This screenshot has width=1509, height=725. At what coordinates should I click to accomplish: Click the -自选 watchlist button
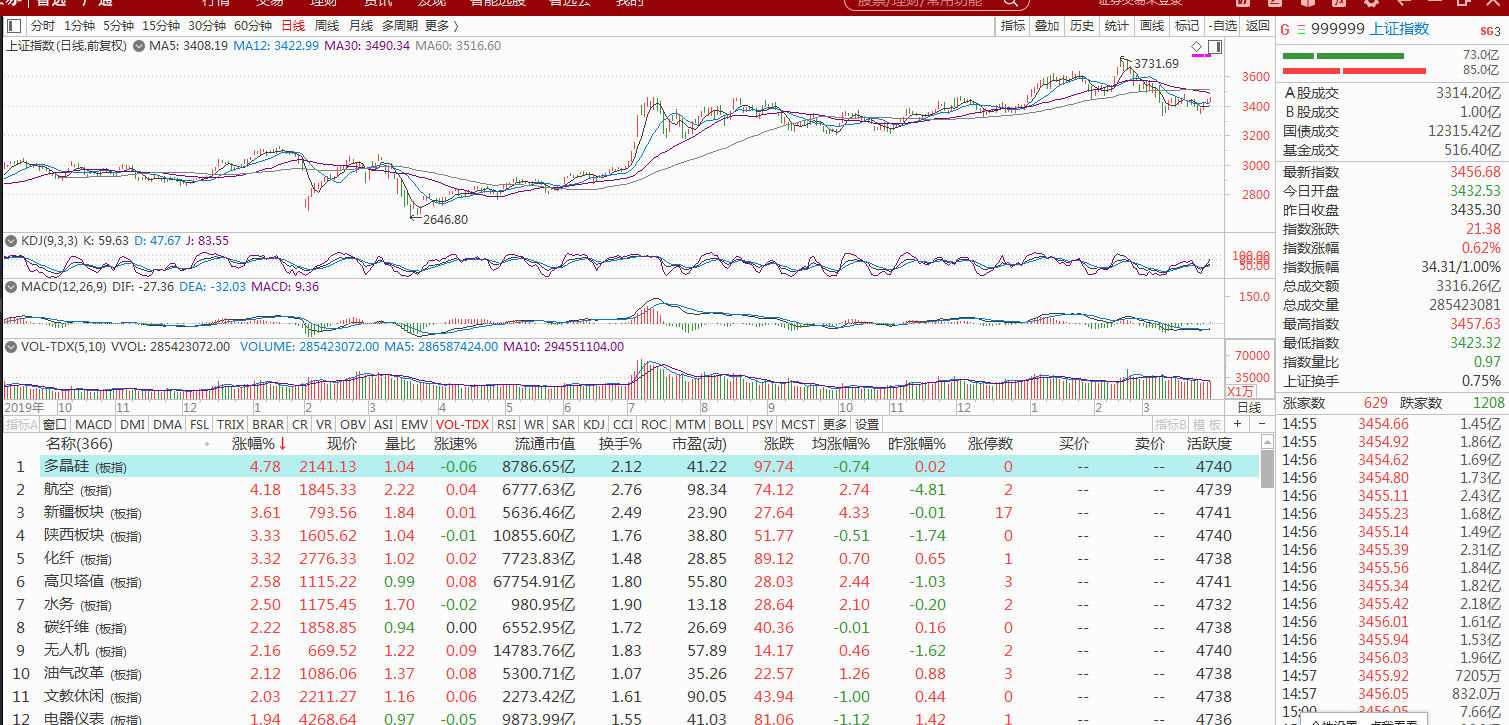click(1222, 26)
